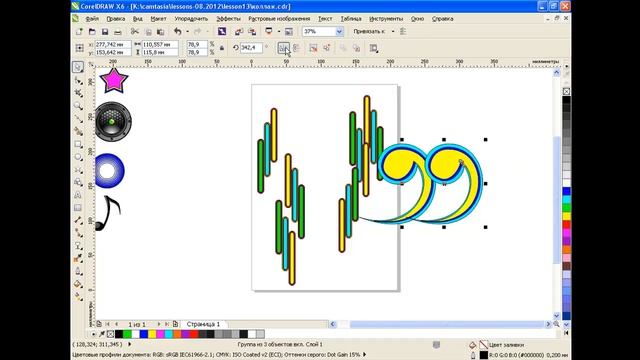Viewport: 640px width, 360px height.
Task: Open the Edit (Правка) menu
Action: [x=116, y=19]
